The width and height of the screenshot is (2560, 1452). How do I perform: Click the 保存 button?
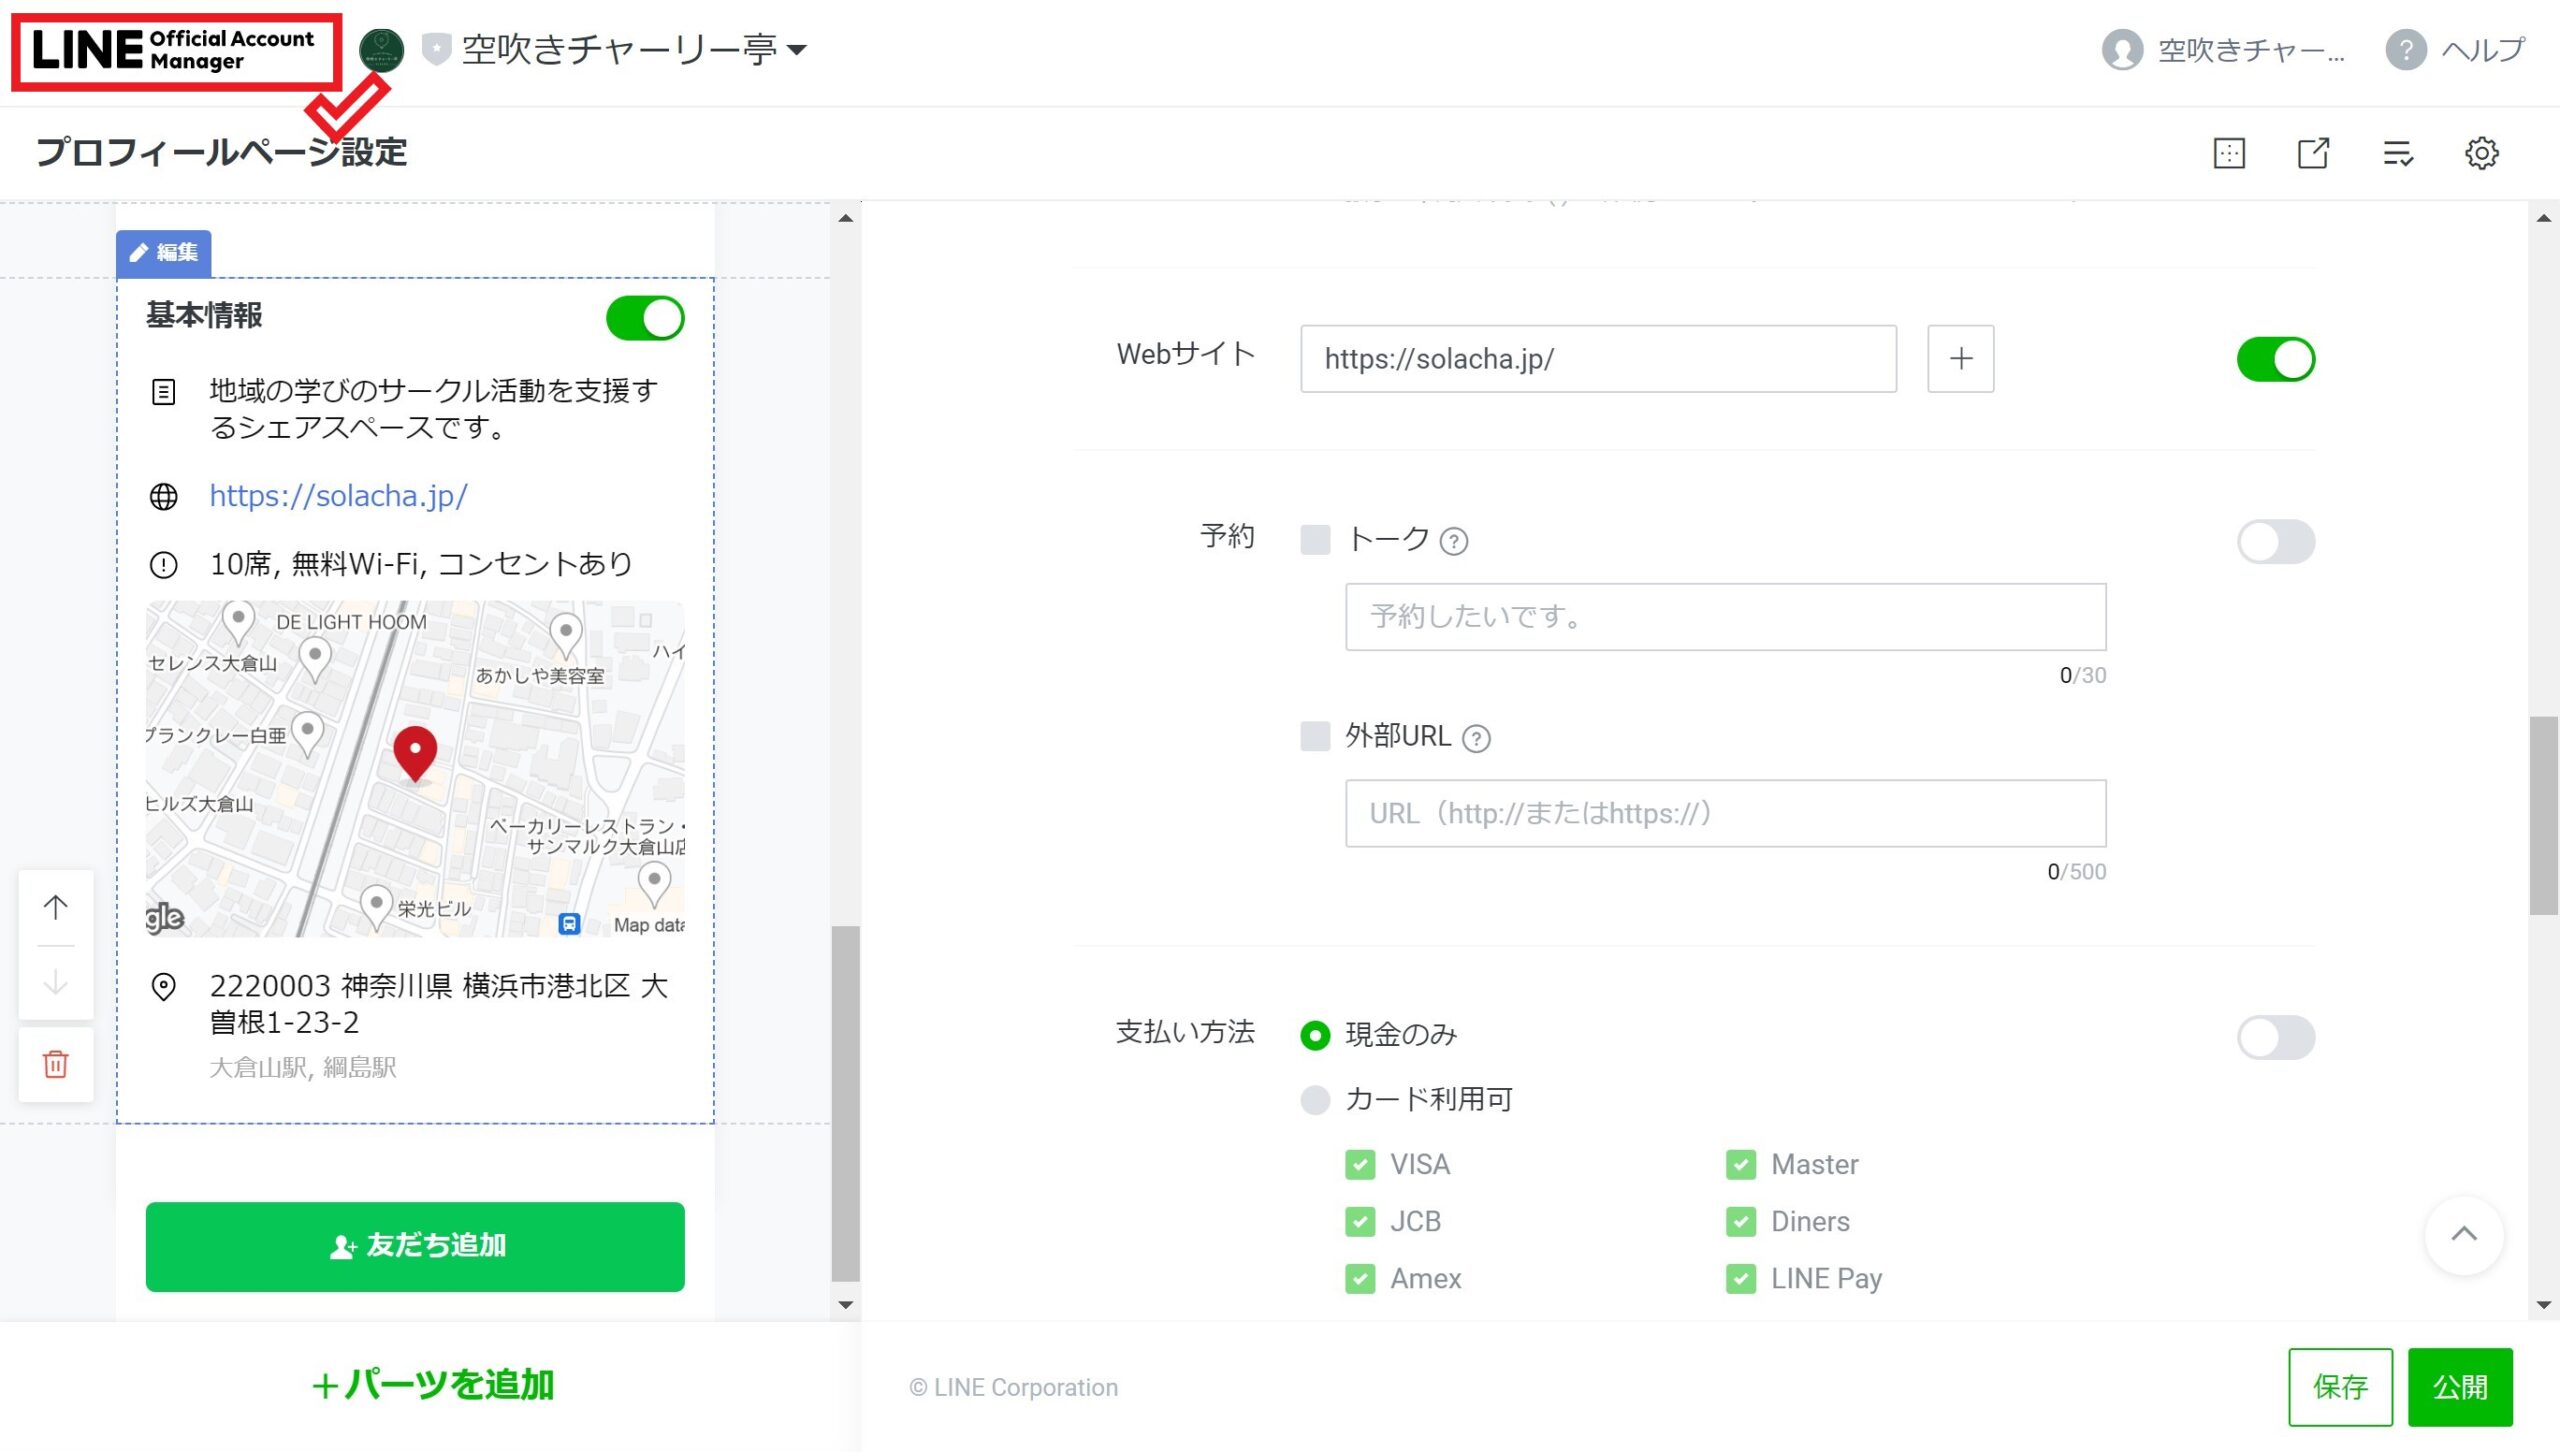pyautogui.click(x=2339, y=1387)
